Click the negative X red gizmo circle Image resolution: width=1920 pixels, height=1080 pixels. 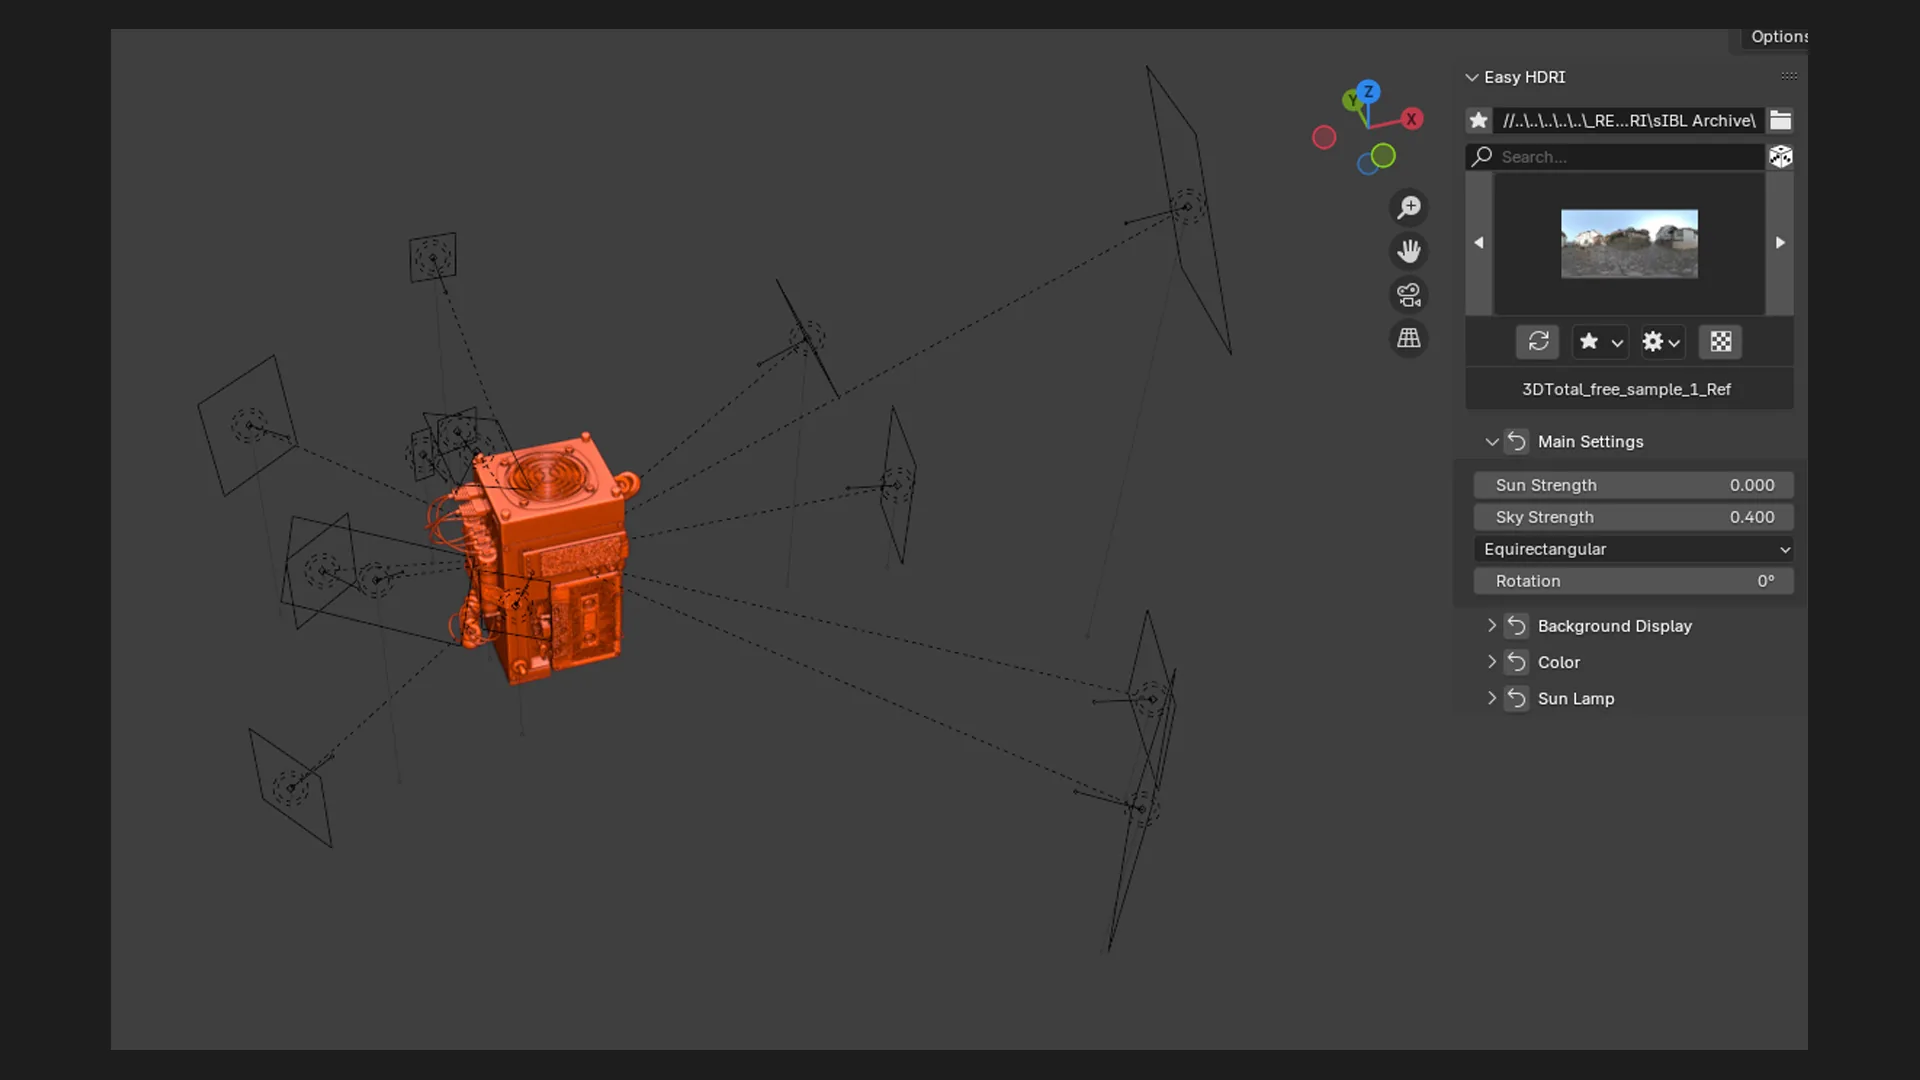1324,138
